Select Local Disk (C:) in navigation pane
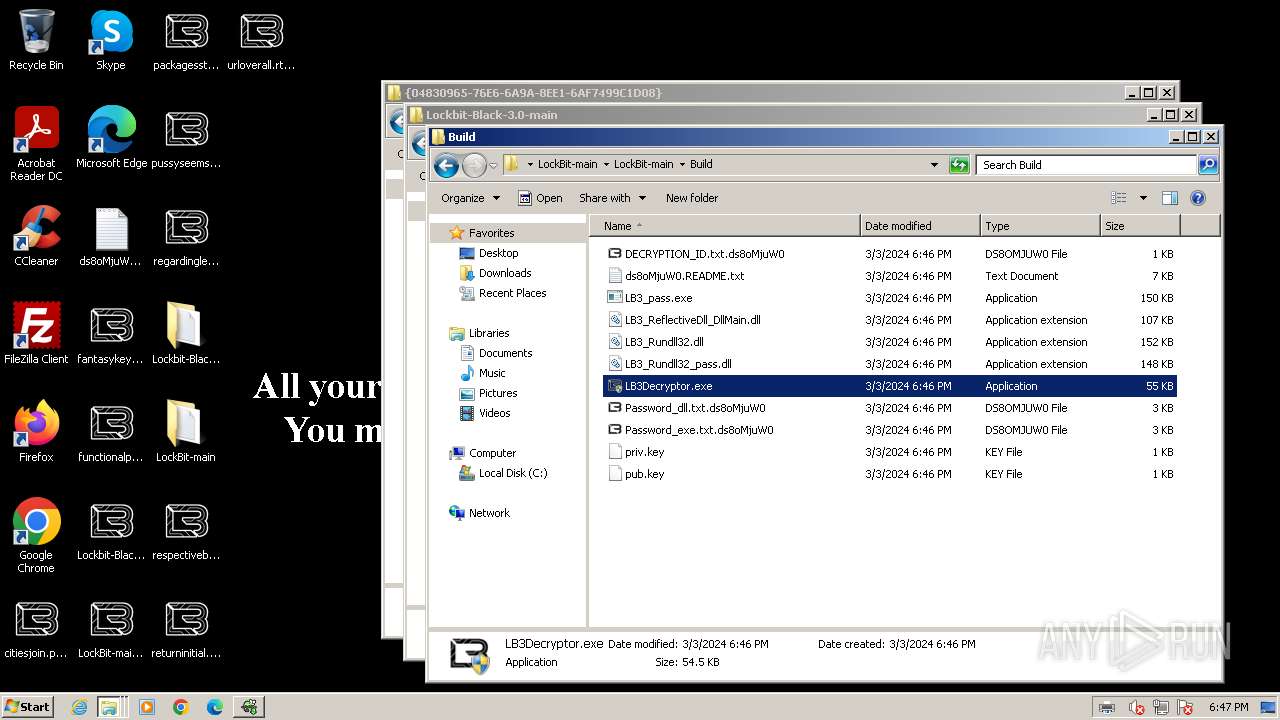Viewport: 1280px width, 720px height. (x=512, y=473)
